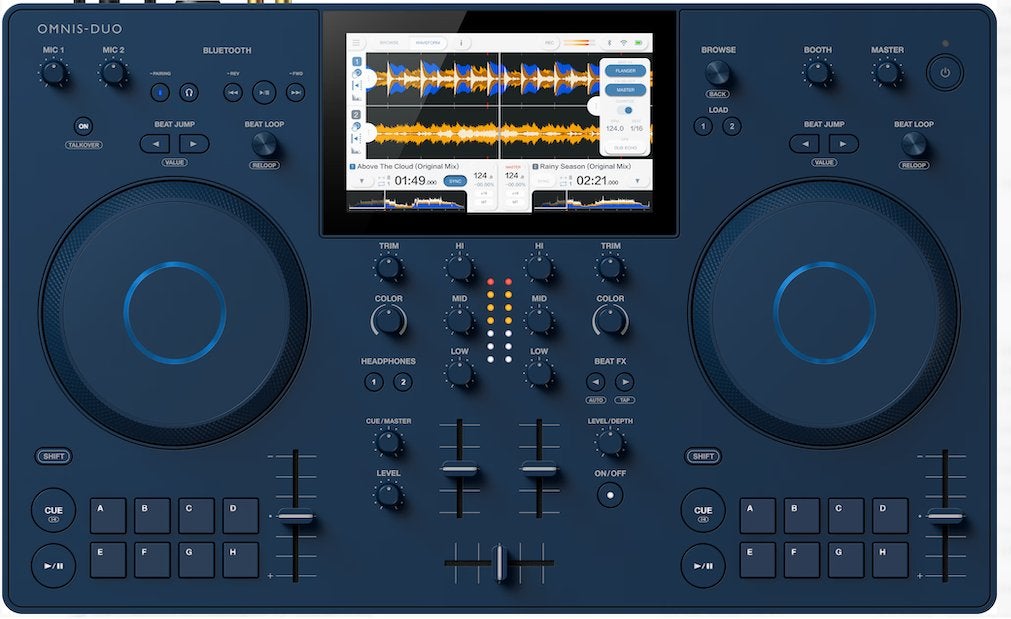1011x619 pixels.
Task: Expand dropdown arrow beside Above The Cloud time
Action: point(362,181)
